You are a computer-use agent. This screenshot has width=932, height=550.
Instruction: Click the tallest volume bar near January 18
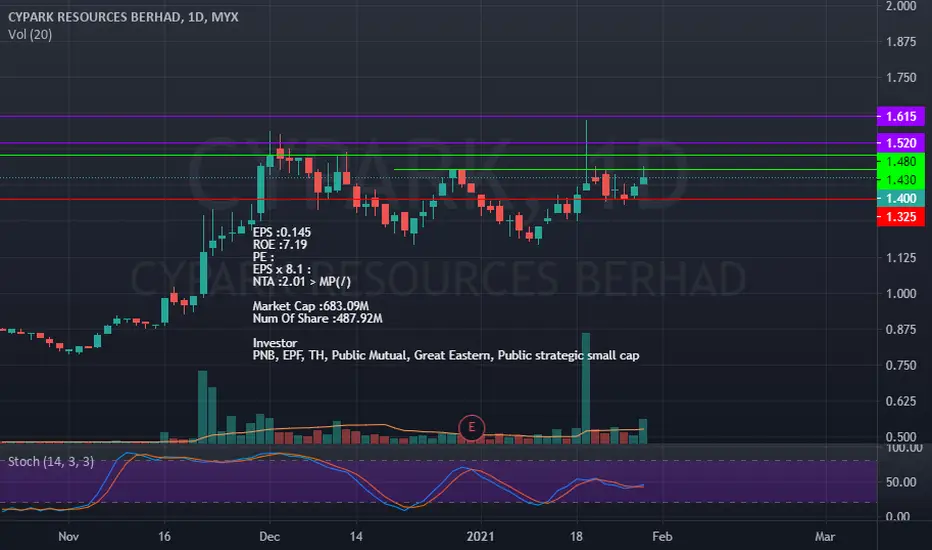[586, 388]
